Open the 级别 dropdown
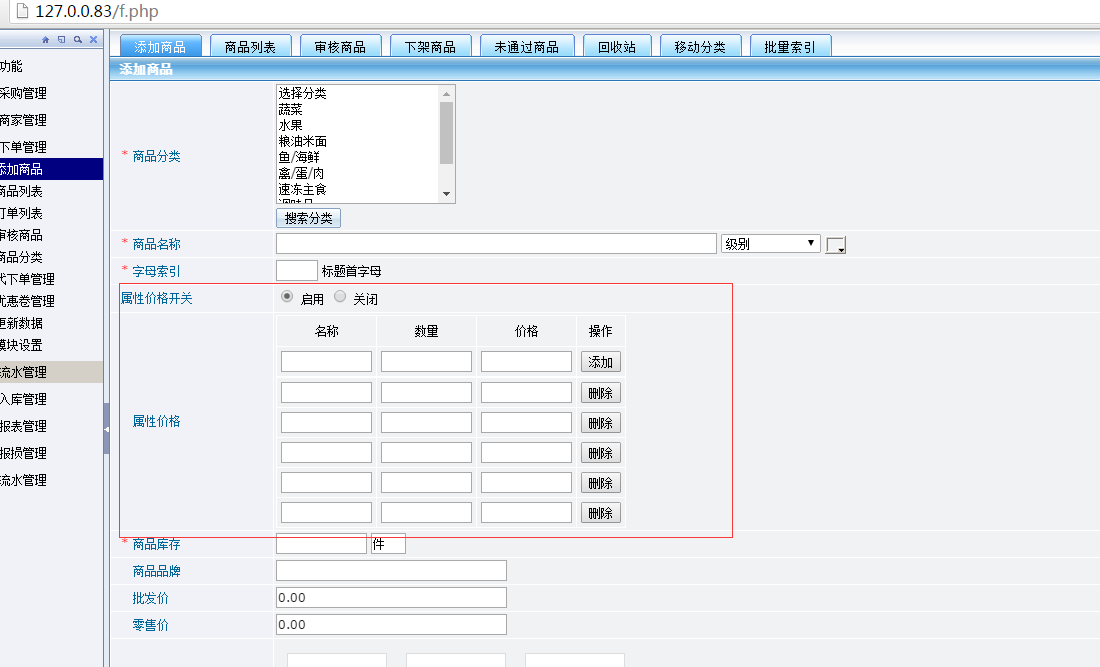The image size is (1100, 667). pos(770,243)
